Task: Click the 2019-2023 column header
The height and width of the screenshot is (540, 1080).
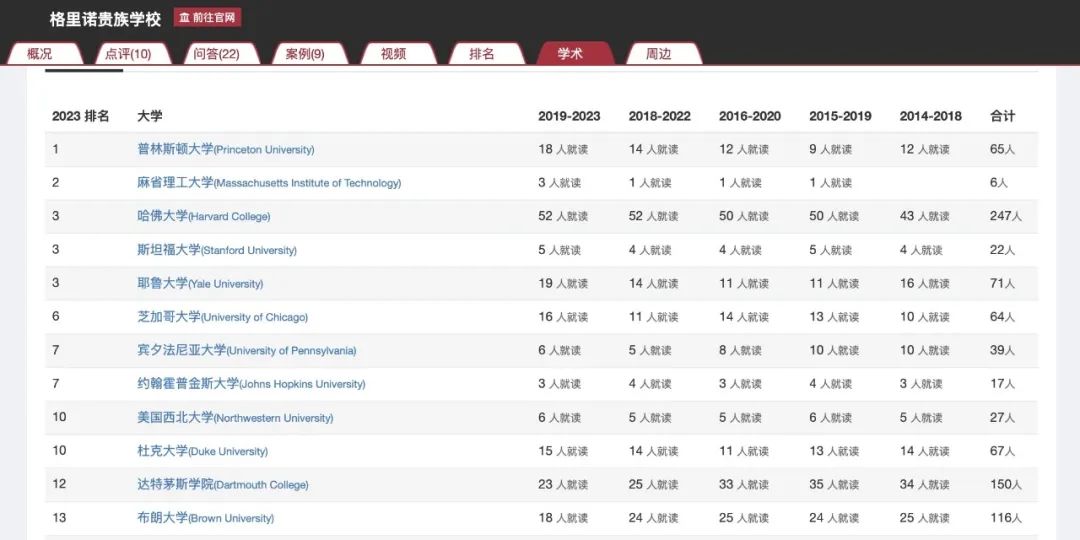Action: click(569, 116)
